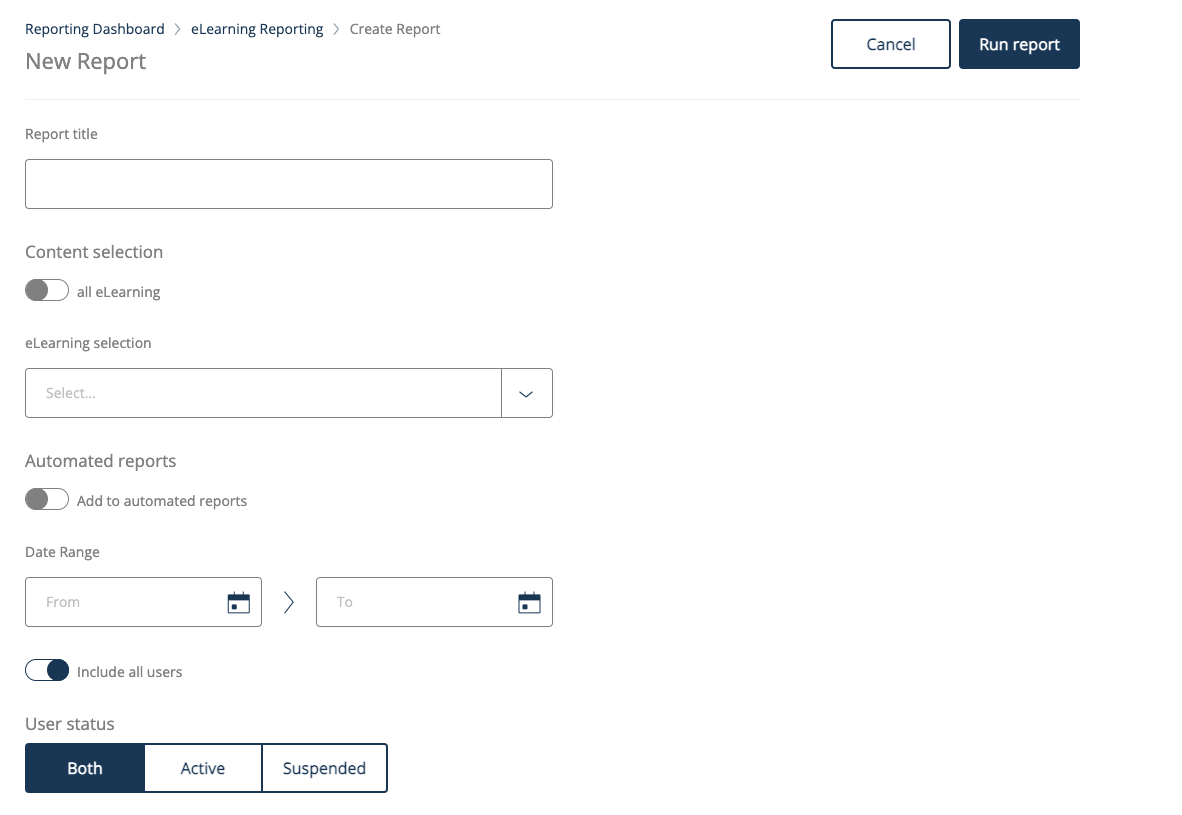The width and height of the screenshot is (1182, 815).
Task: Expand the eLearning selection dropdown arrow
Action: [526, 393]
